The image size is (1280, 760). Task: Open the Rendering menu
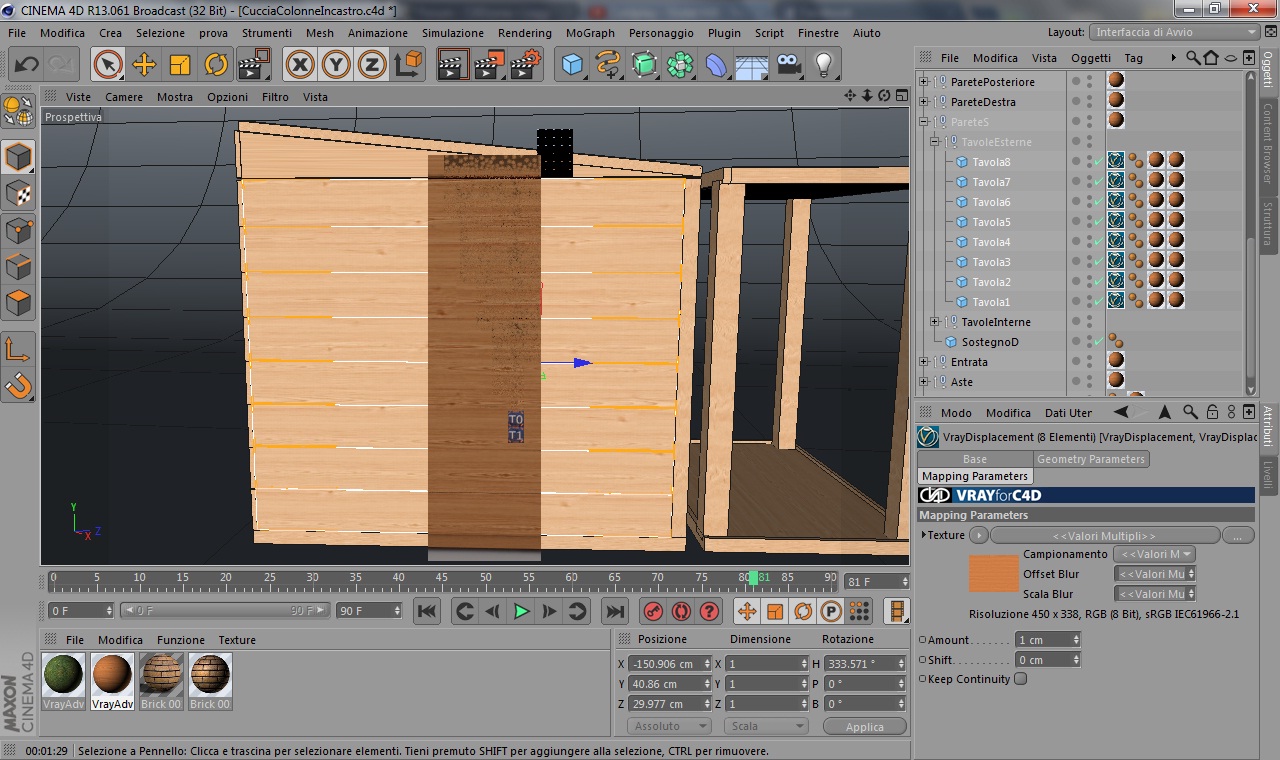point(524,33)
